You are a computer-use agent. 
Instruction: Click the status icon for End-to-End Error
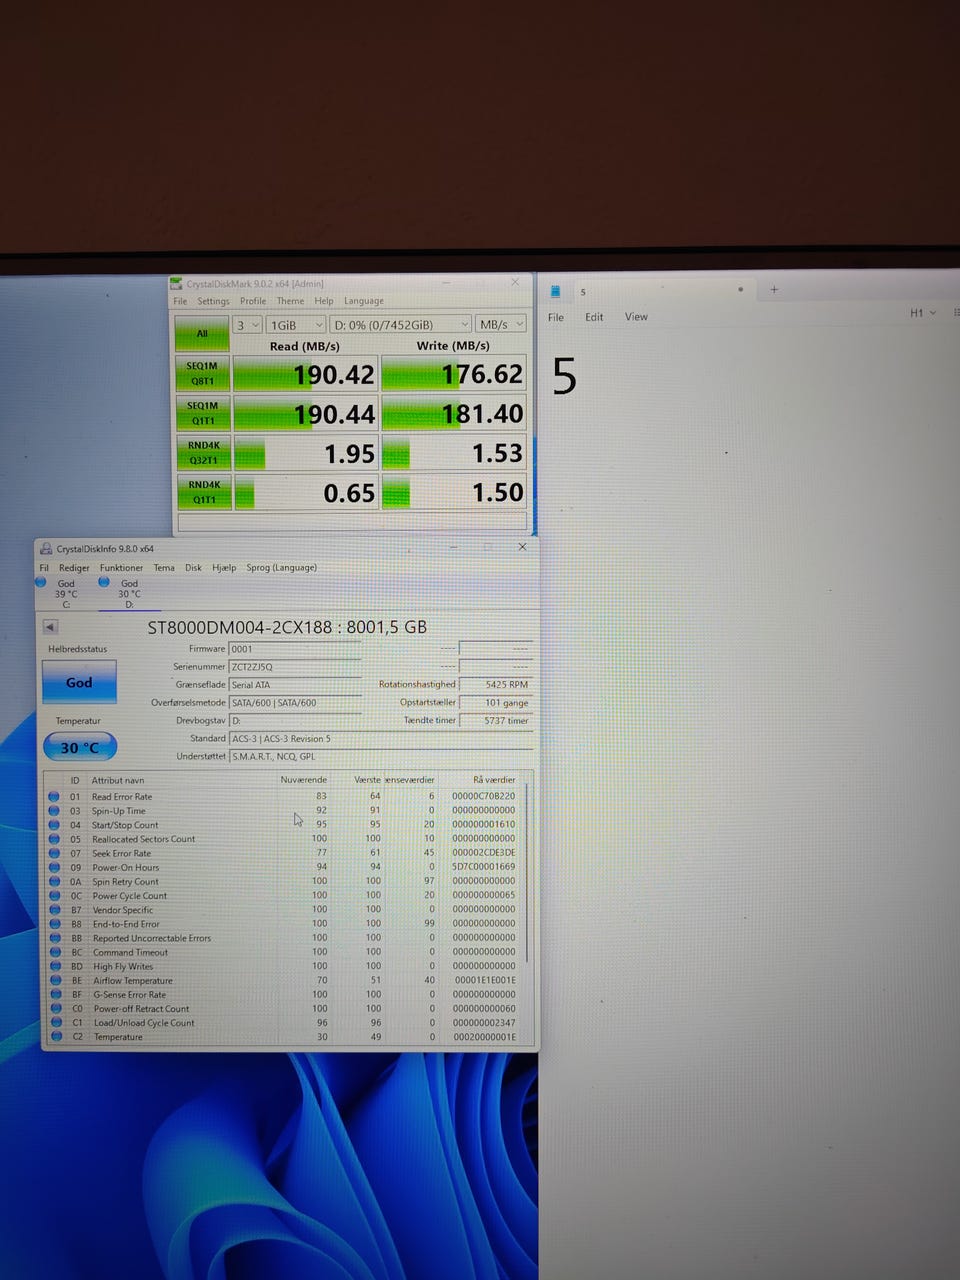click(x=54, y=923)
